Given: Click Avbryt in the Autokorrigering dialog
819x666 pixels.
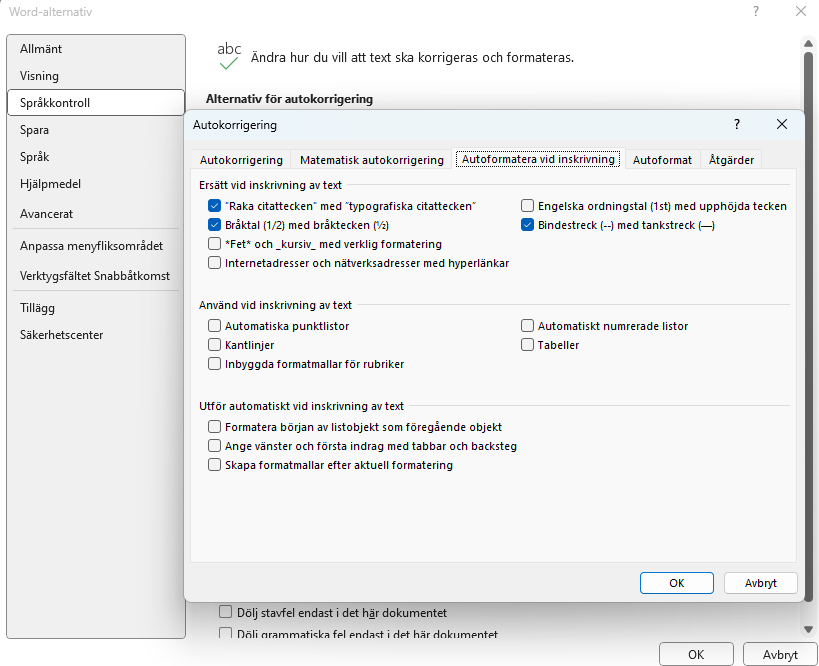Looking at the screenshot, I should [760, 583].
